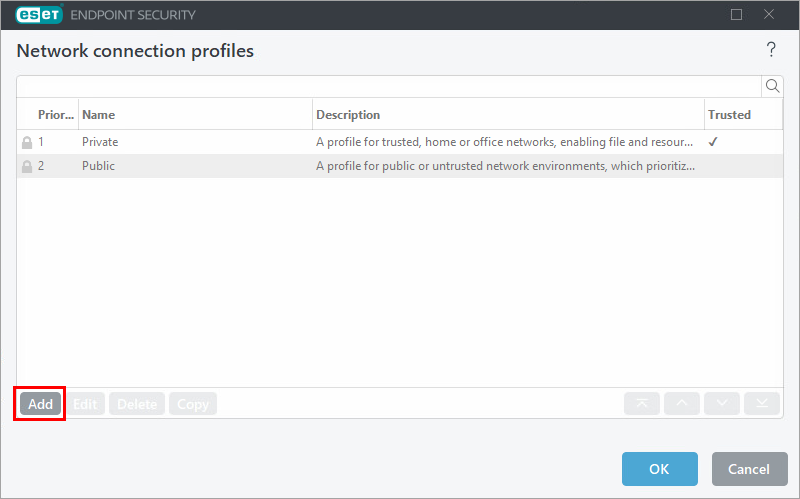Image resolution: width=800 pixels, height=499 pixels.
Task: Sort by the Priority column header
Action: pyautogui.click(x=56, y=115)
